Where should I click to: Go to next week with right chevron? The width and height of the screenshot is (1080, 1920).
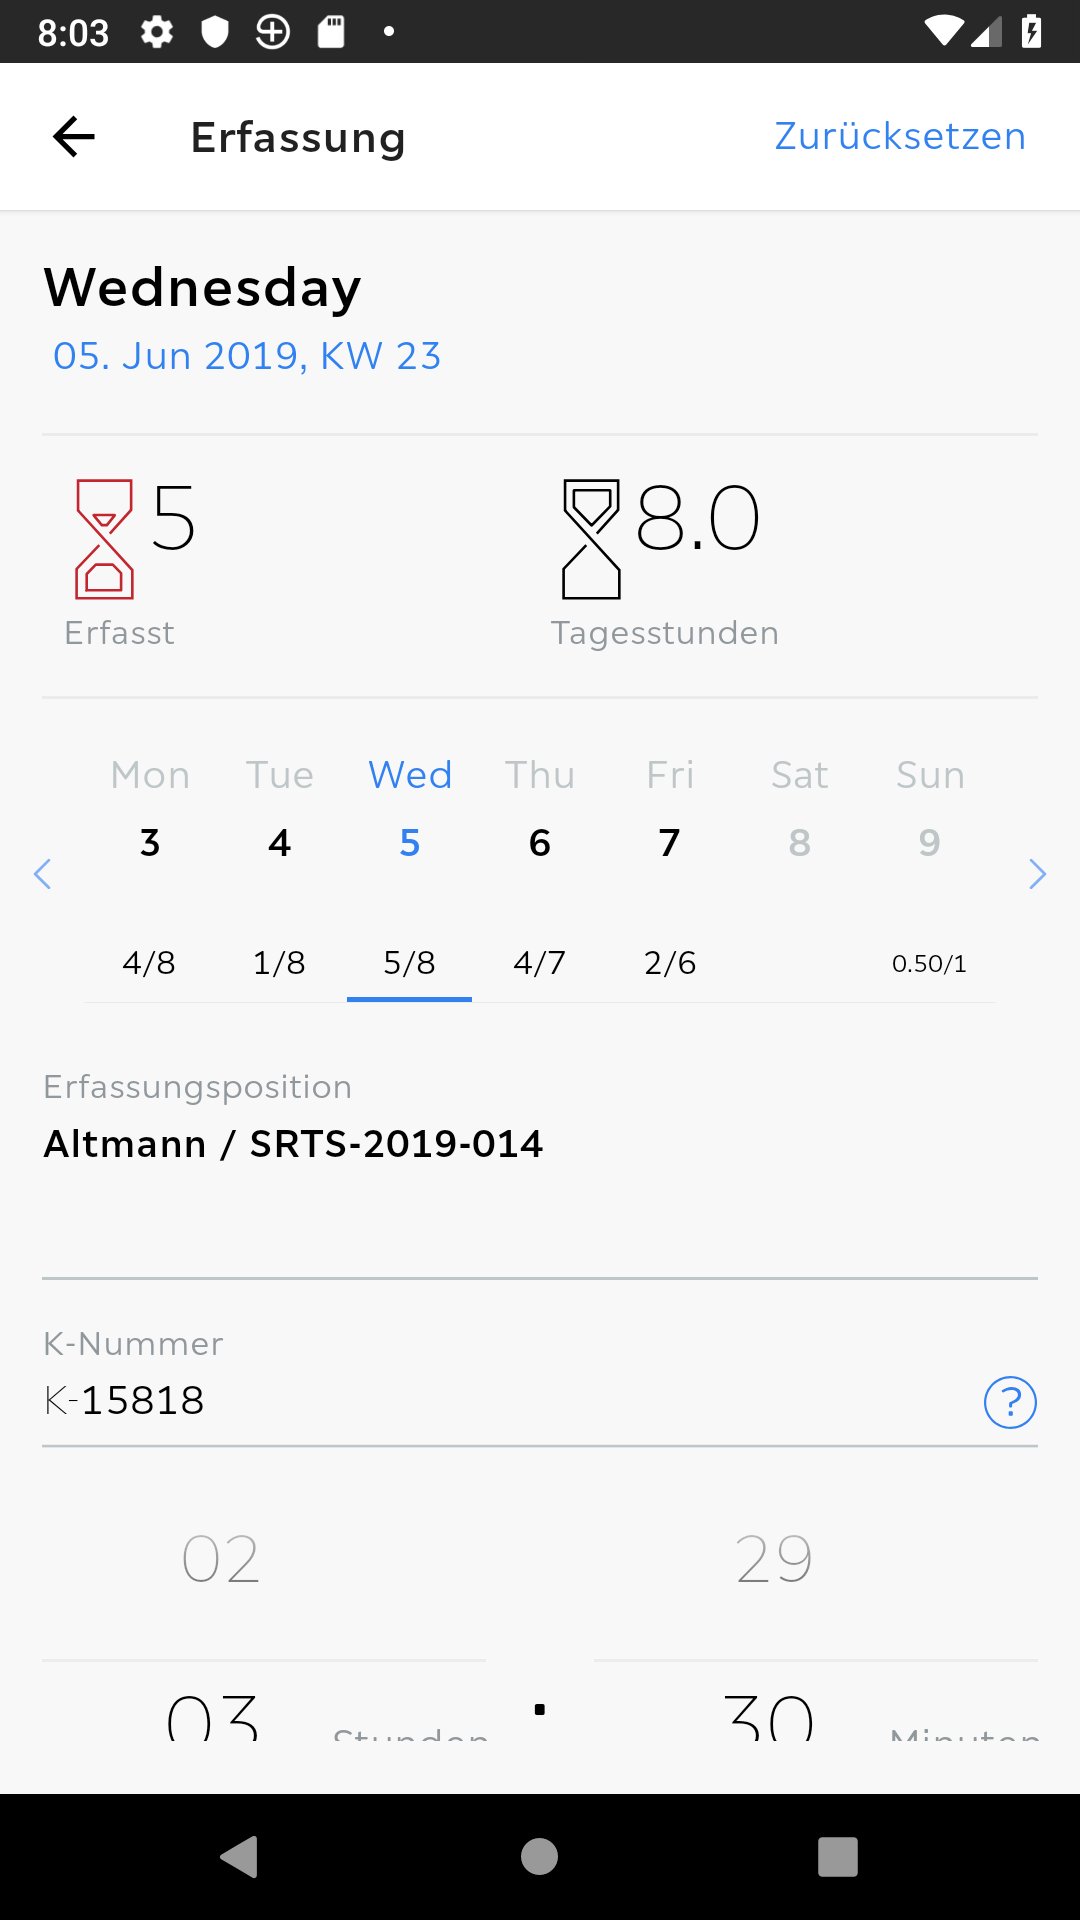tap(1037, 874)
